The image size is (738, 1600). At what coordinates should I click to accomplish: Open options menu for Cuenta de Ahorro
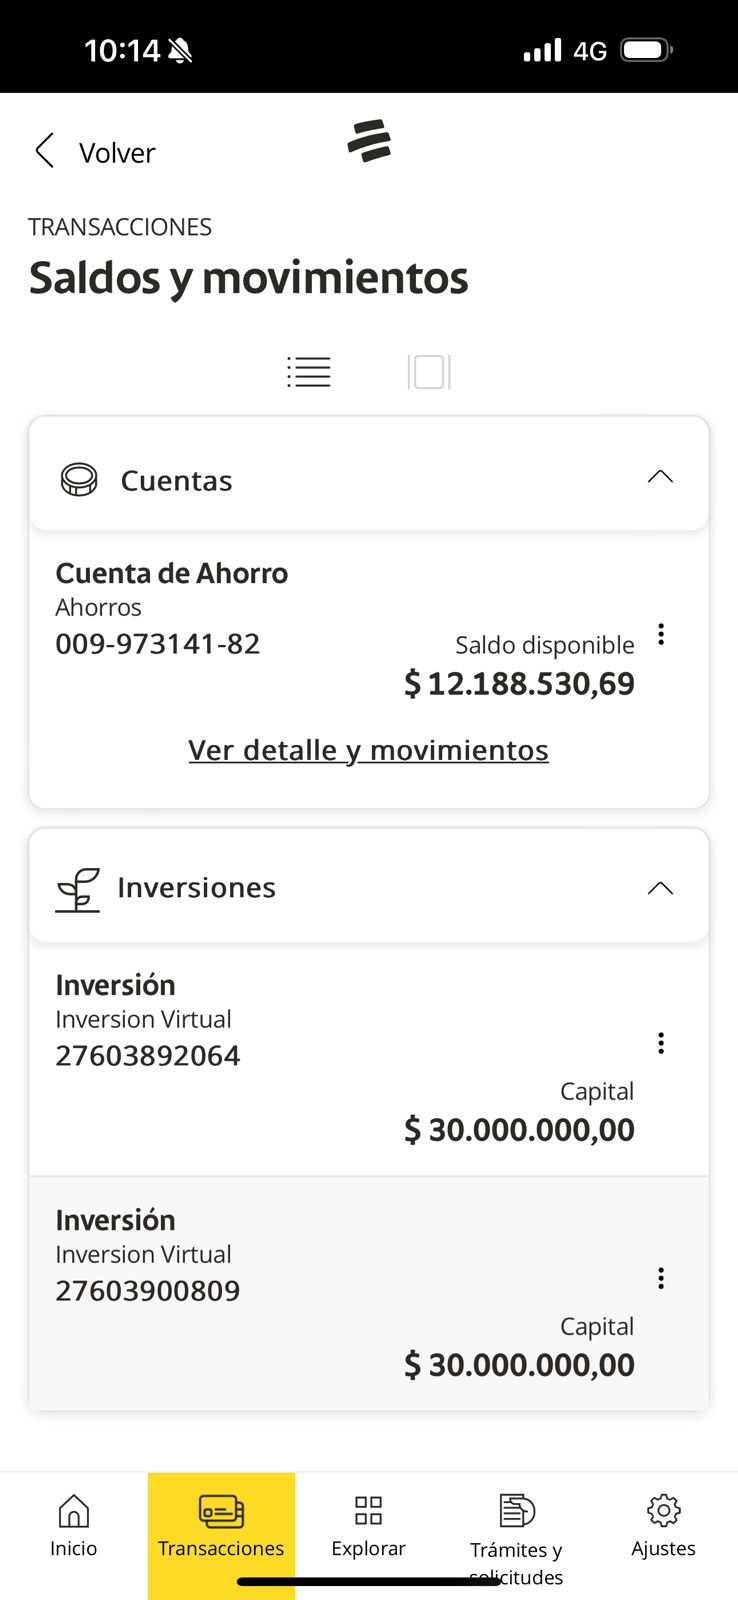(x=661, y=634)
